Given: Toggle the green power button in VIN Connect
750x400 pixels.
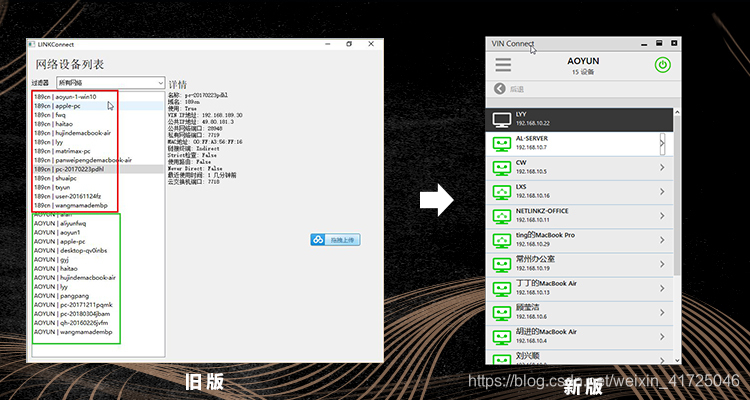Looking at the screenshot, I should [662, 65].
